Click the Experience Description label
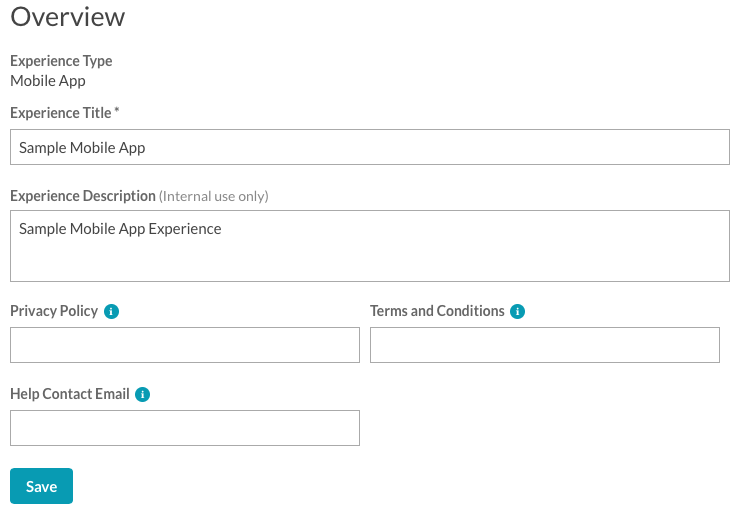Screen dimensions: 742x525 pos(83,196)
